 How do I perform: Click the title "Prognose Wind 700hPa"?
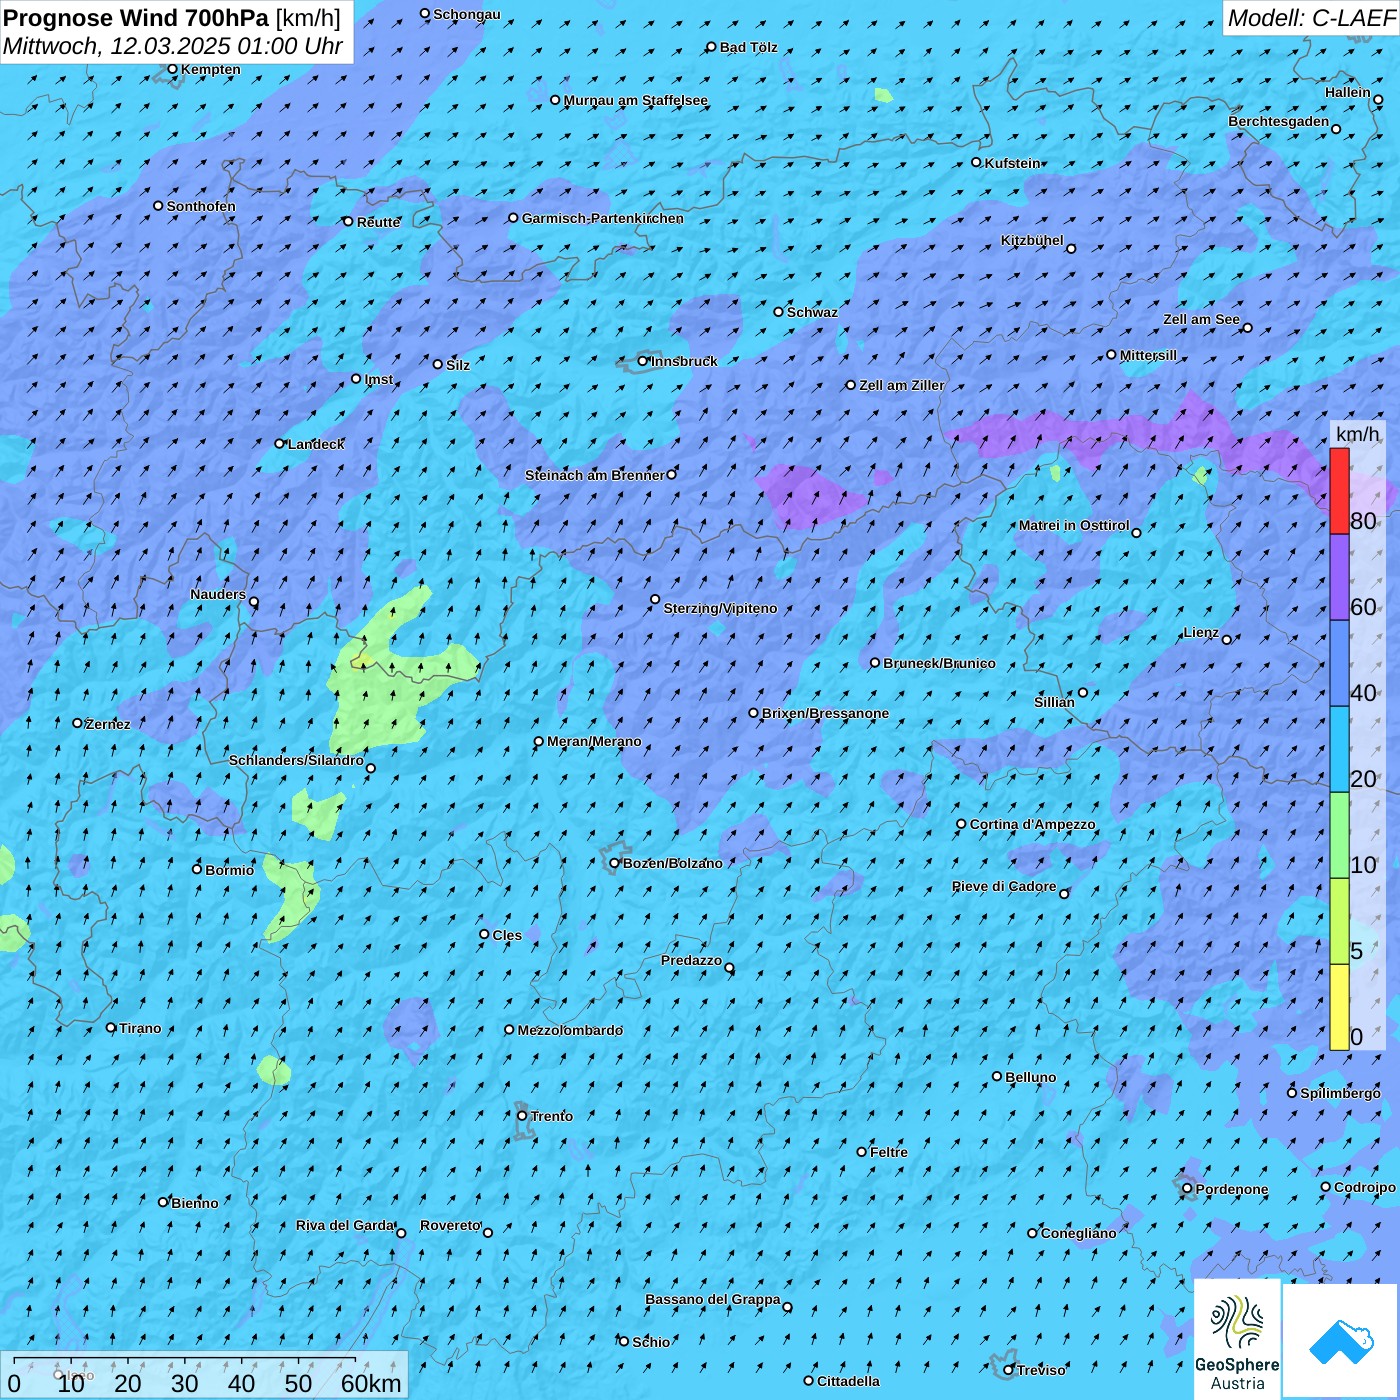(137, 18)
